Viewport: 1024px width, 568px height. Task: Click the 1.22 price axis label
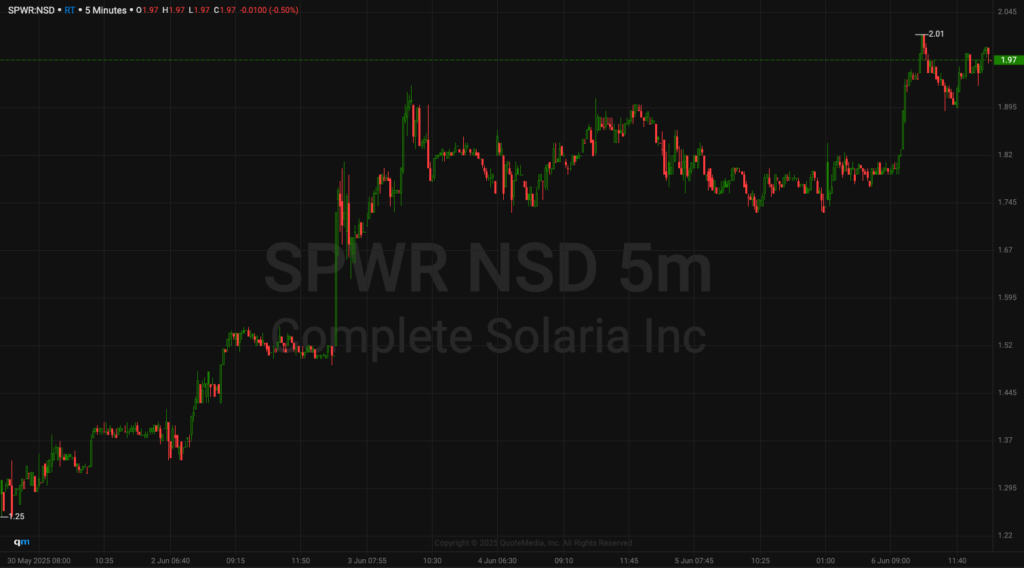(x=1005, y=536)
